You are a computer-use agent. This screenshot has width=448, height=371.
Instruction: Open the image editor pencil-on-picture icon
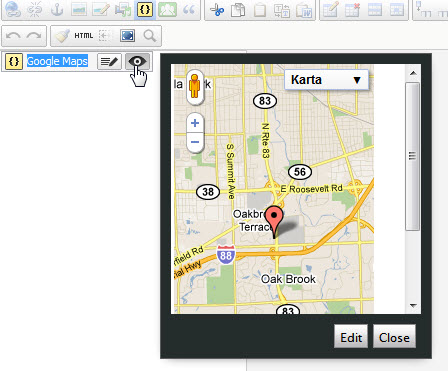coord(101,10)
